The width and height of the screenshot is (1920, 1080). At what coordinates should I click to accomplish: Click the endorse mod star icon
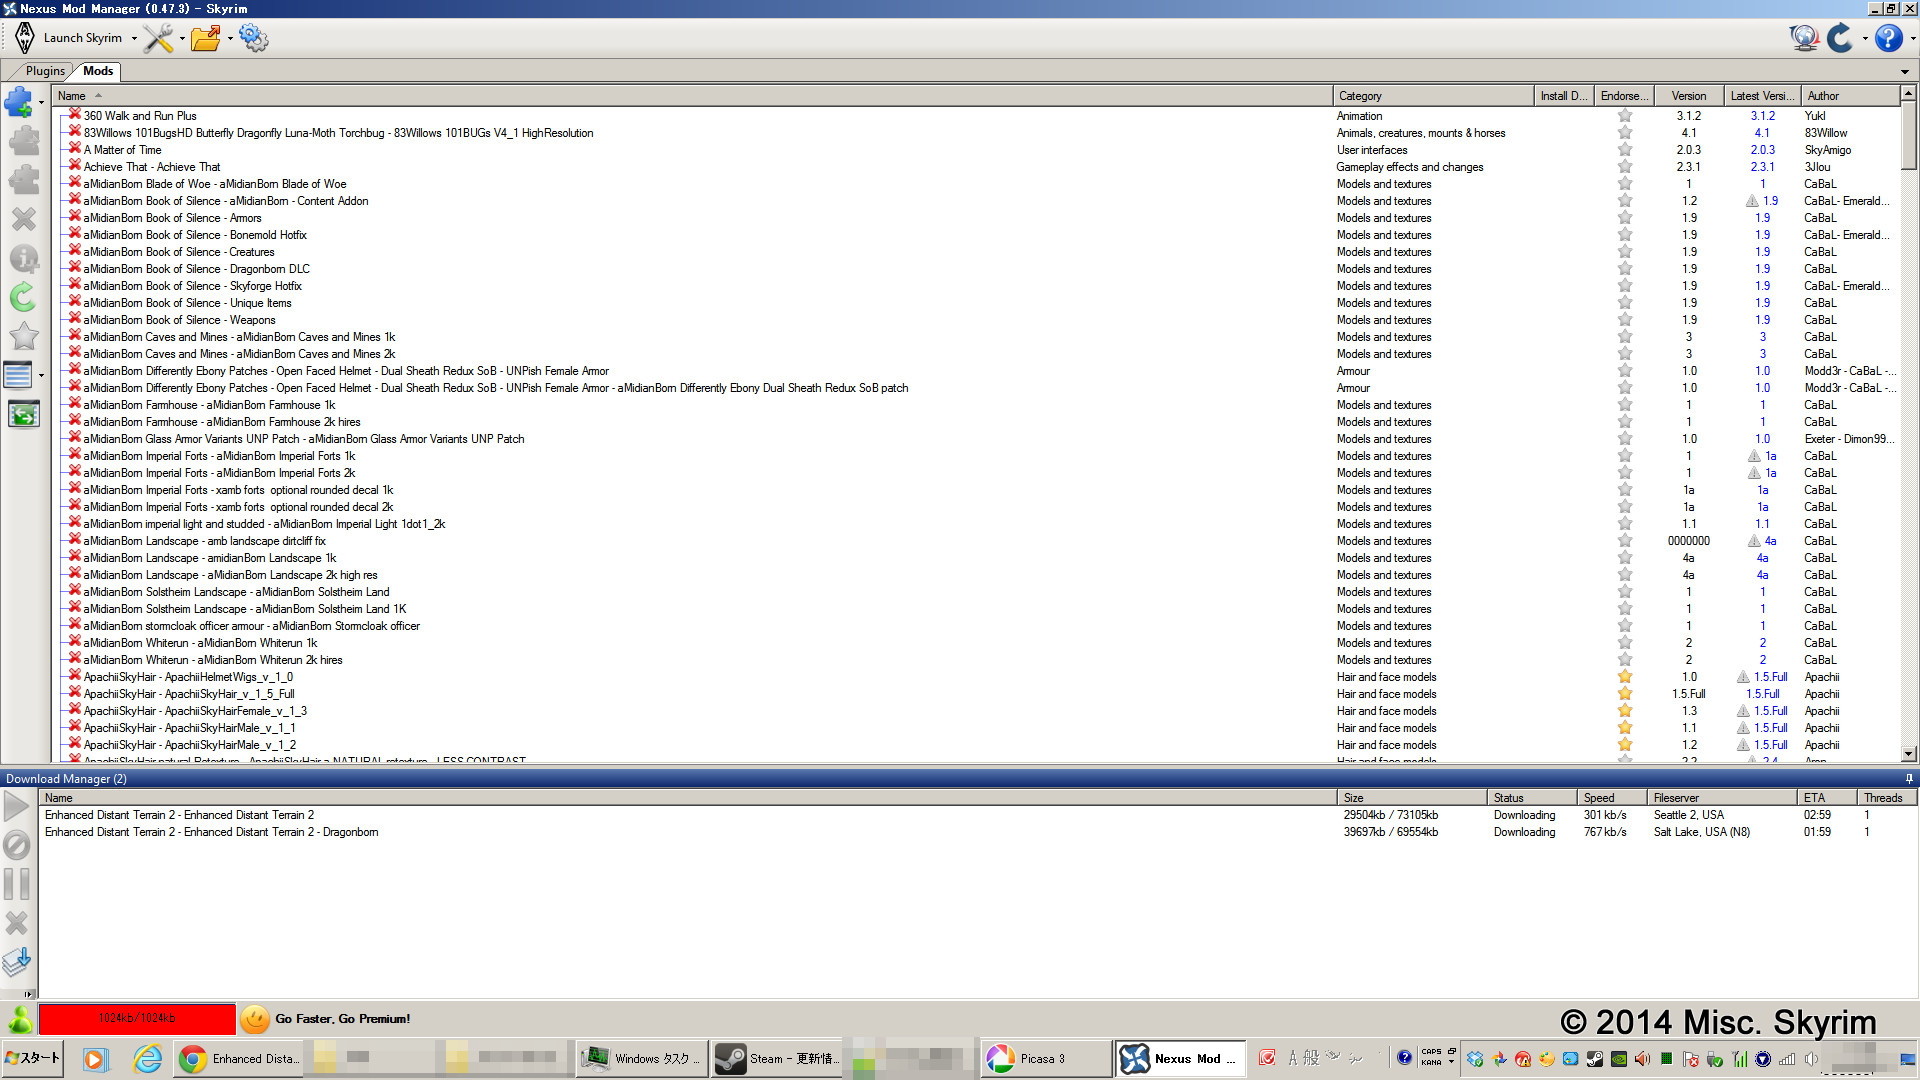tap(23, 336)
